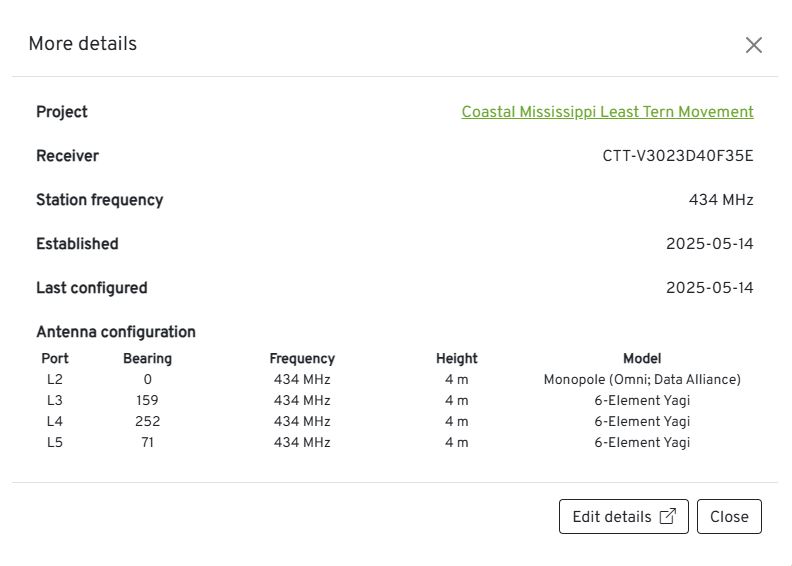Click Monopole (Omni; Data Alliance) model cell
This screenshot has height=566, width=792.
(641, 380)
